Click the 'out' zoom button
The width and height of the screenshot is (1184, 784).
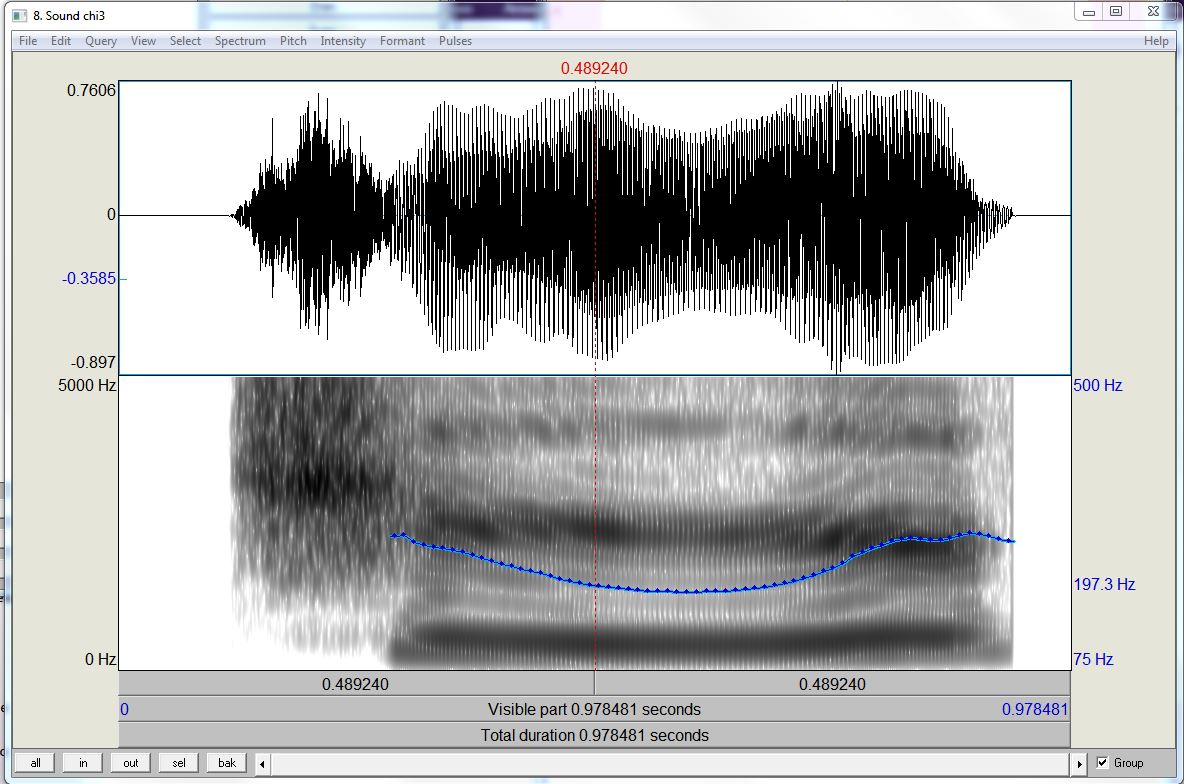(131, 763)
